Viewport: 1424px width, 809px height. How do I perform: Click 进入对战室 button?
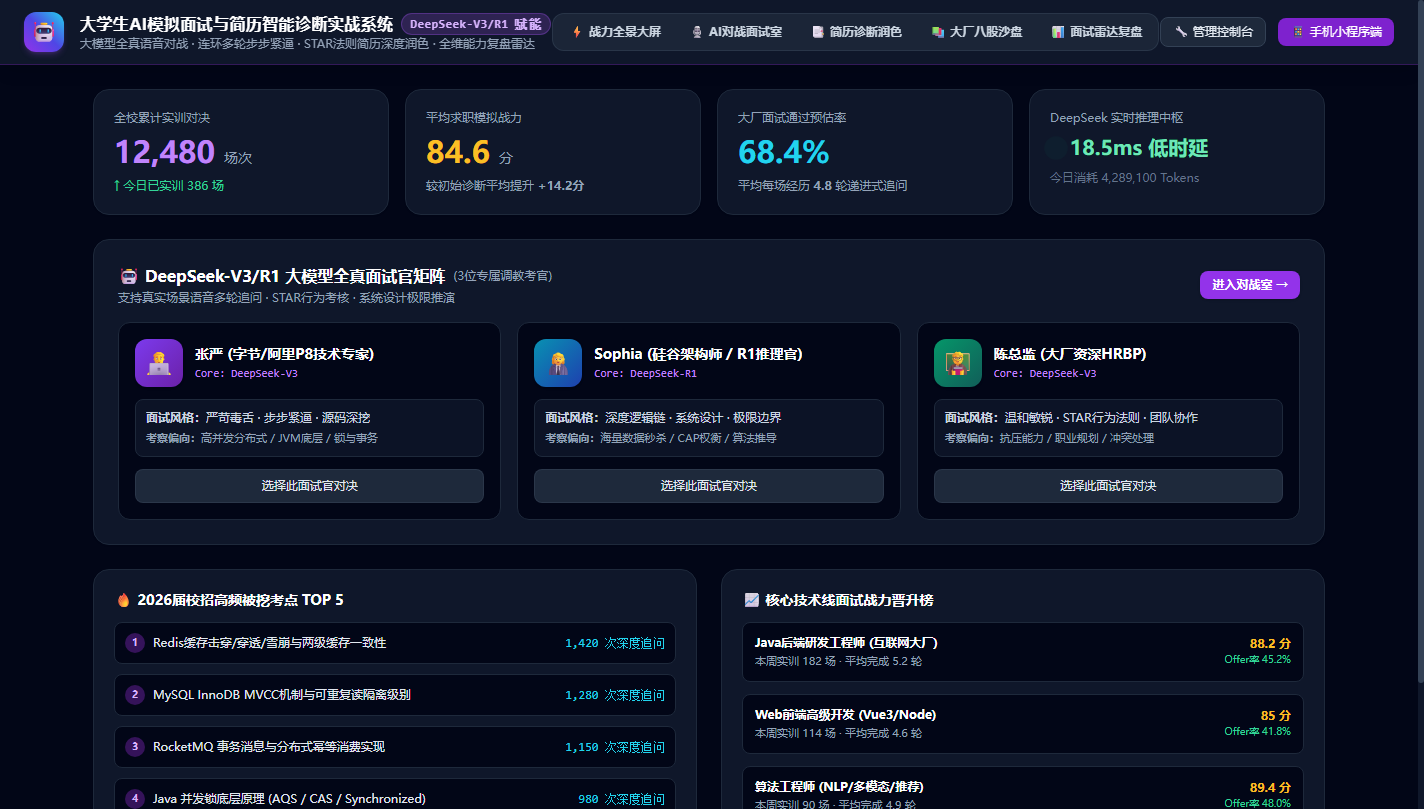pyautogui.click(x=1250, y=285)
